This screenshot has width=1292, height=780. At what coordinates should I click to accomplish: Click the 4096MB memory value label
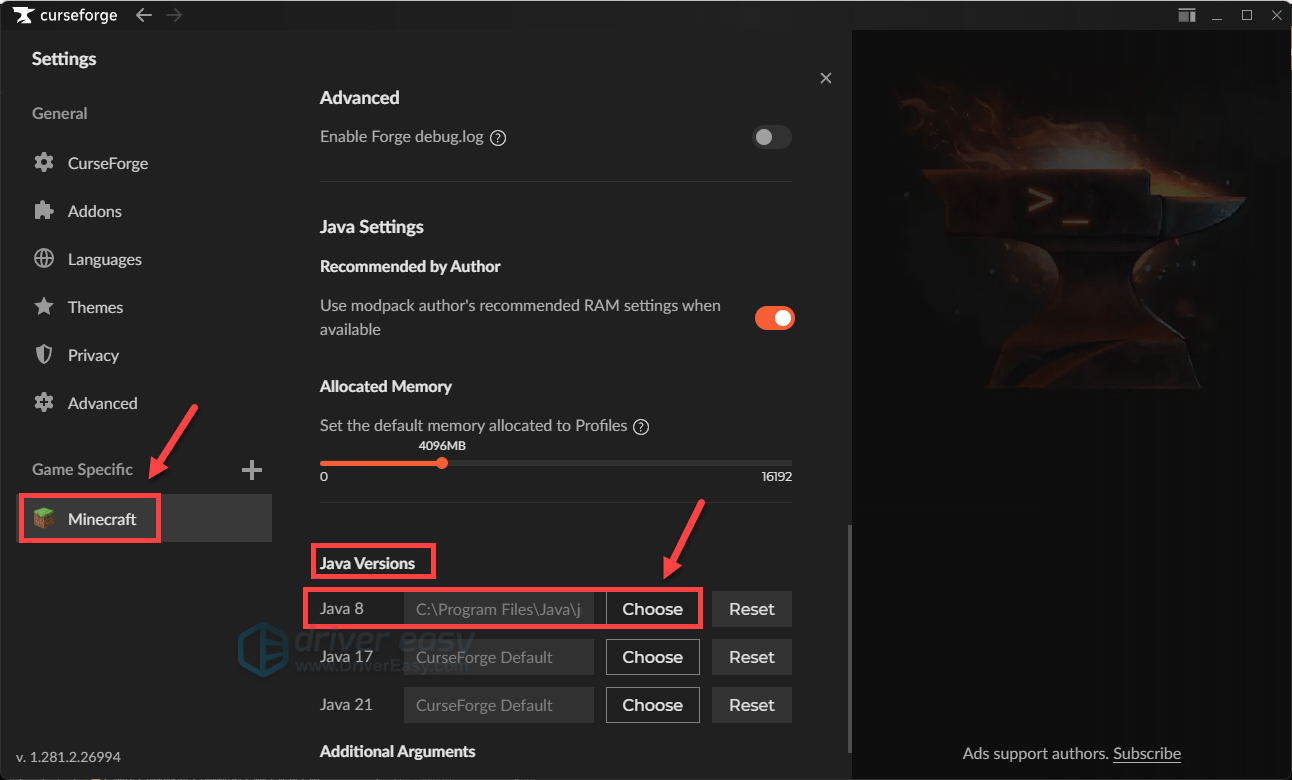click(x=442, y=445)
